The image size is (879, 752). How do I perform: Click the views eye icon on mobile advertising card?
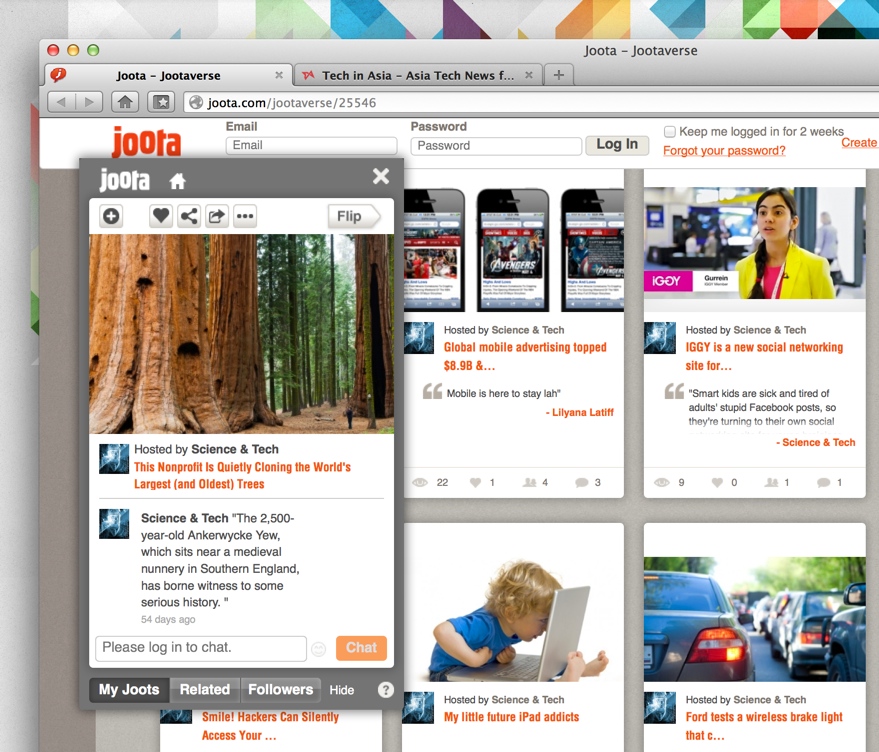pos(420,482)
